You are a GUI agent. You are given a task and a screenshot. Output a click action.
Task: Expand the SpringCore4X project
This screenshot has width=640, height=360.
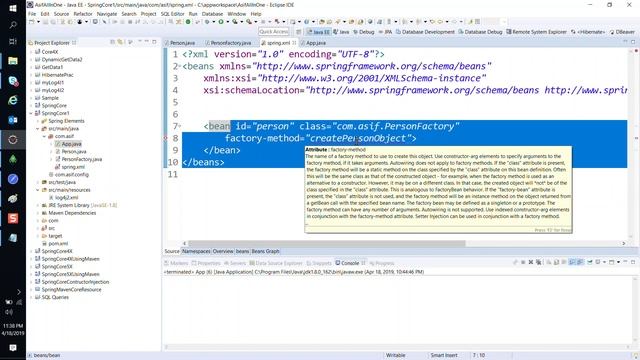click(x=31, y=251)
